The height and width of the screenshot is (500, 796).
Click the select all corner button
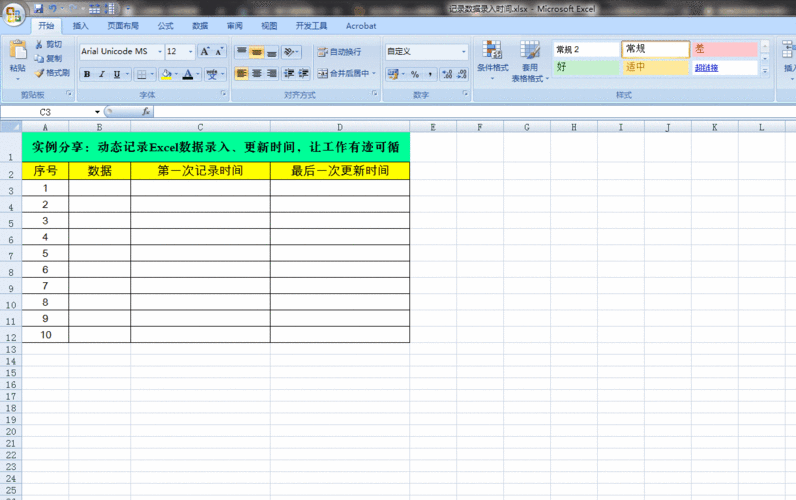pyautogui.click(x=11, y=127)
